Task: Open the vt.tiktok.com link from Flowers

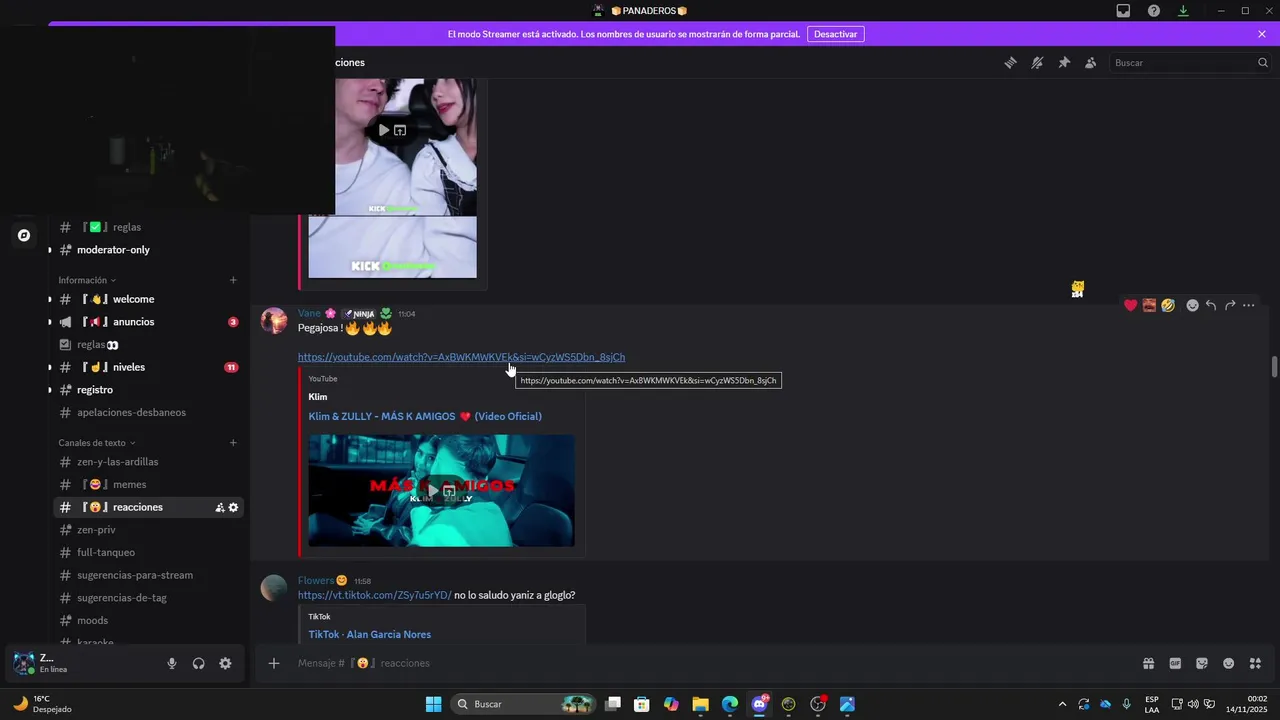Action: click(374, 595)
